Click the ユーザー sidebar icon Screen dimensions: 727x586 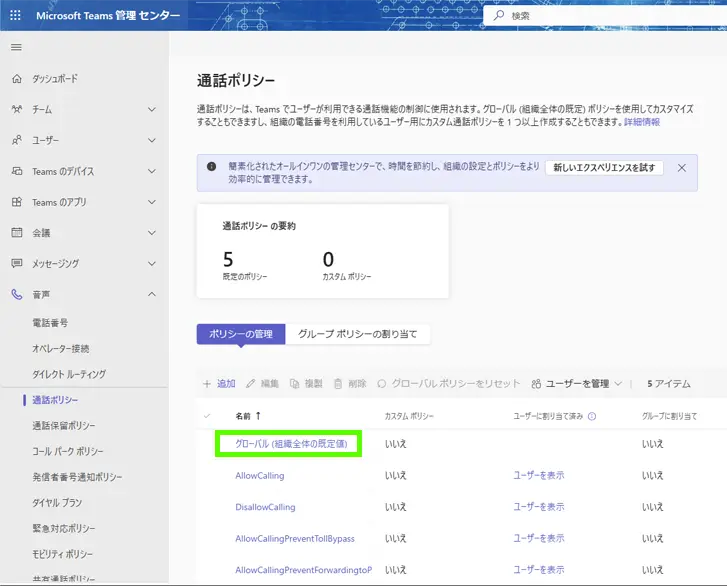pyautogui.click(x=17, y=140)
